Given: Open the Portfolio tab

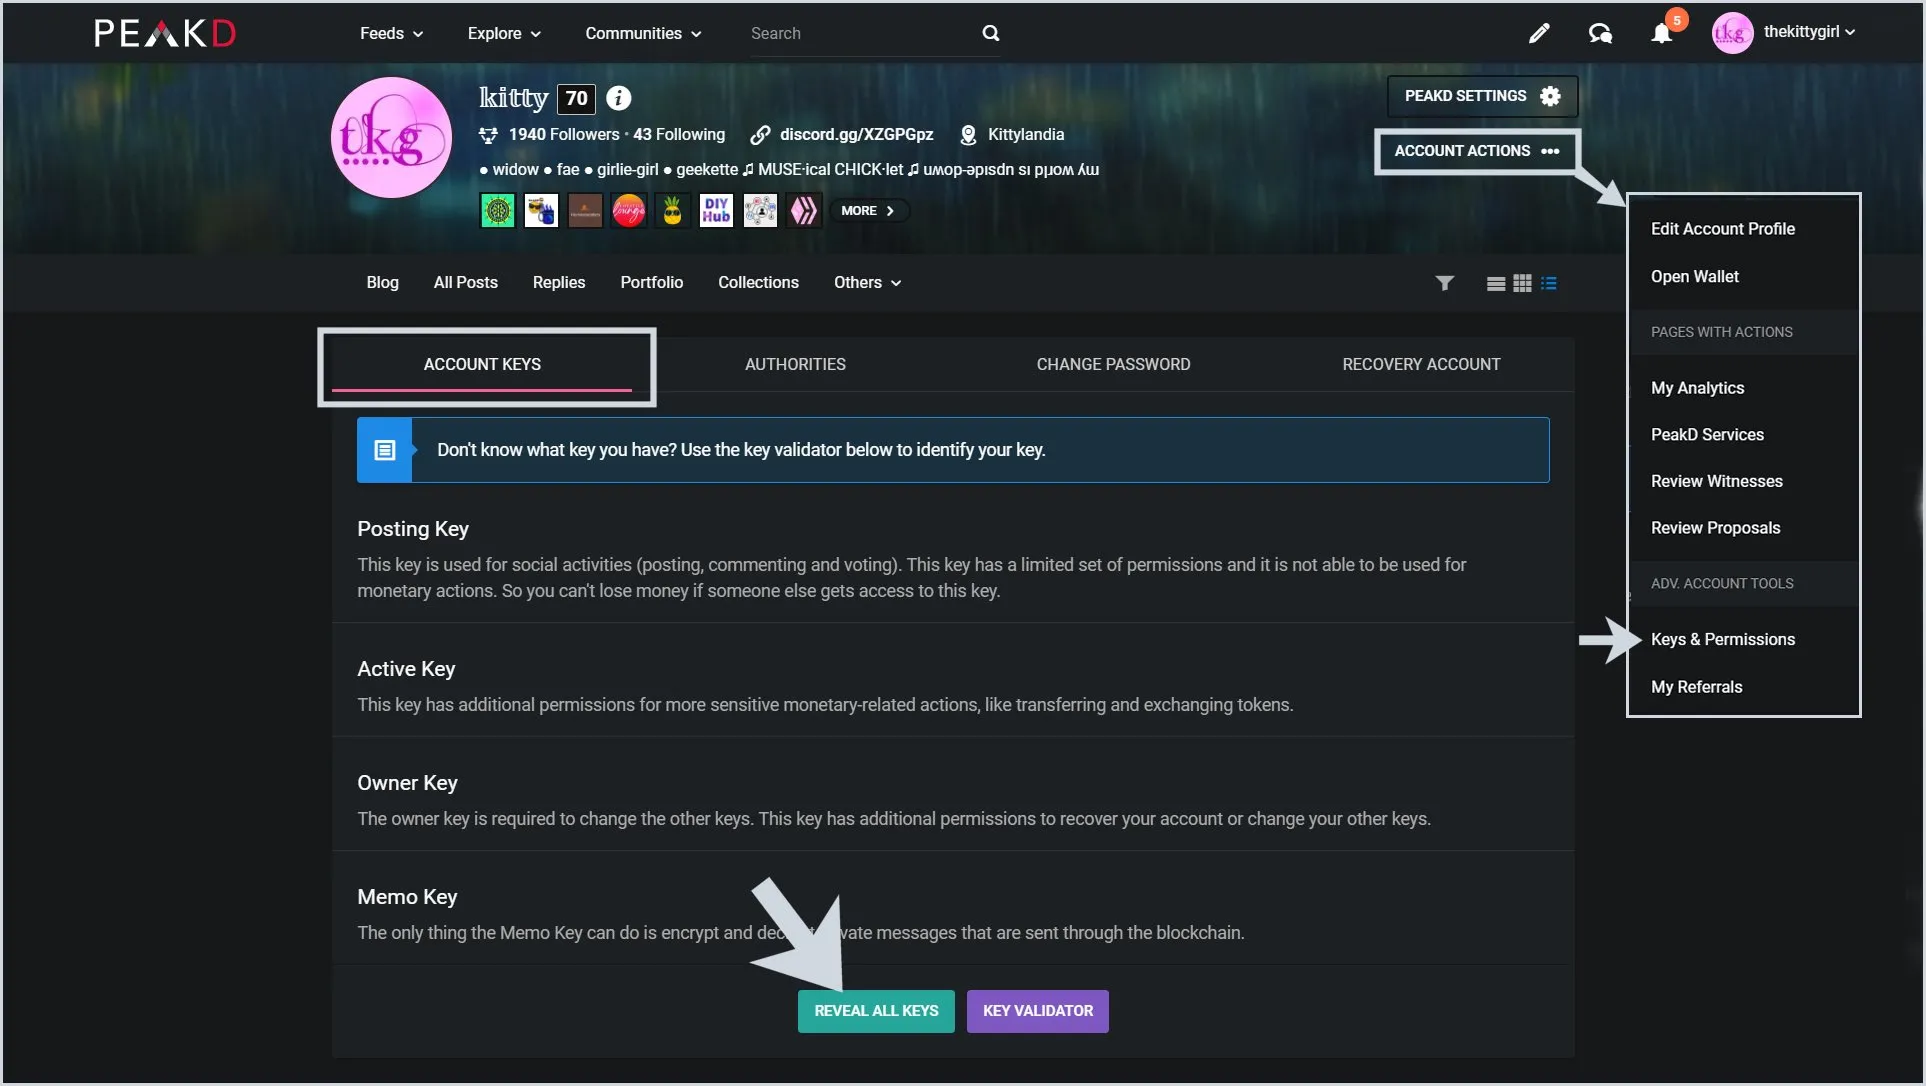Looking at the screenshot, I should pyautogui.click(x=651, y=283).
